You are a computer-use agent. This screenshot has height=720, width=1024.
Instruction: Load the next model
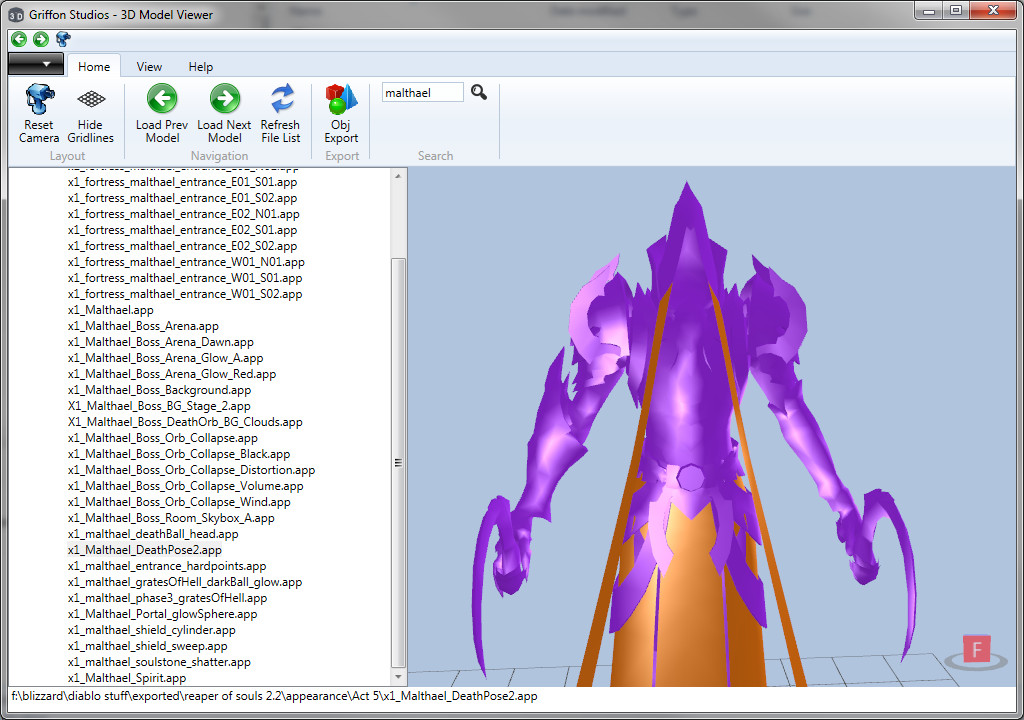coord(224,113)
